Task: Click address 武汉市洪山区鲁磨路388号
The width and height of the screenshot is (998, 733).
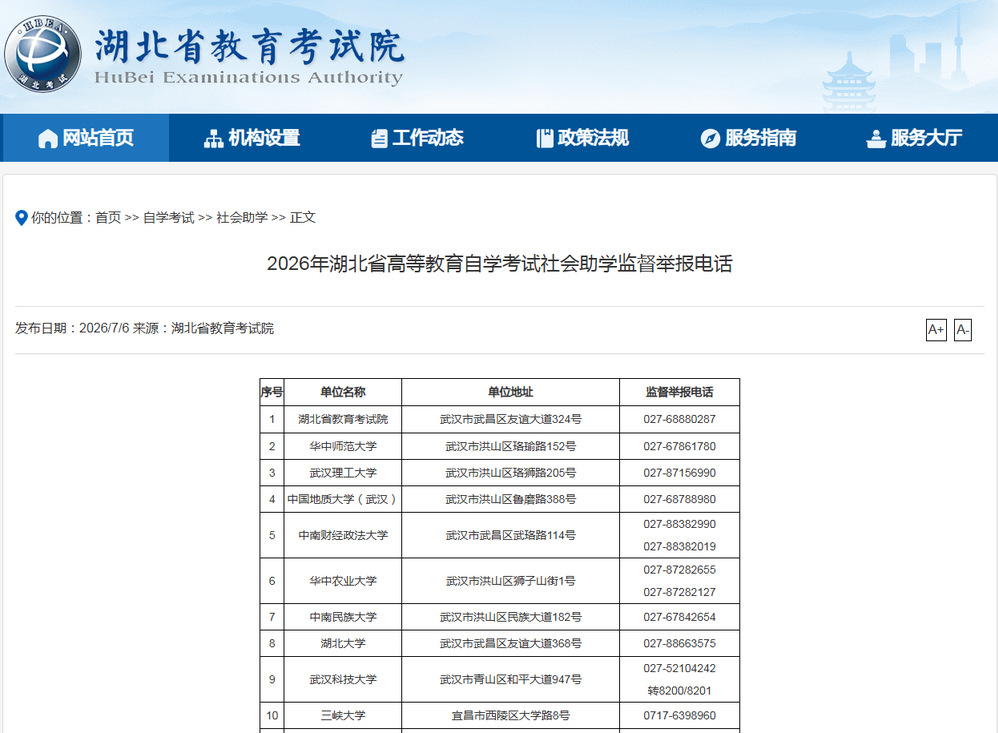Action: pos(510,499)
